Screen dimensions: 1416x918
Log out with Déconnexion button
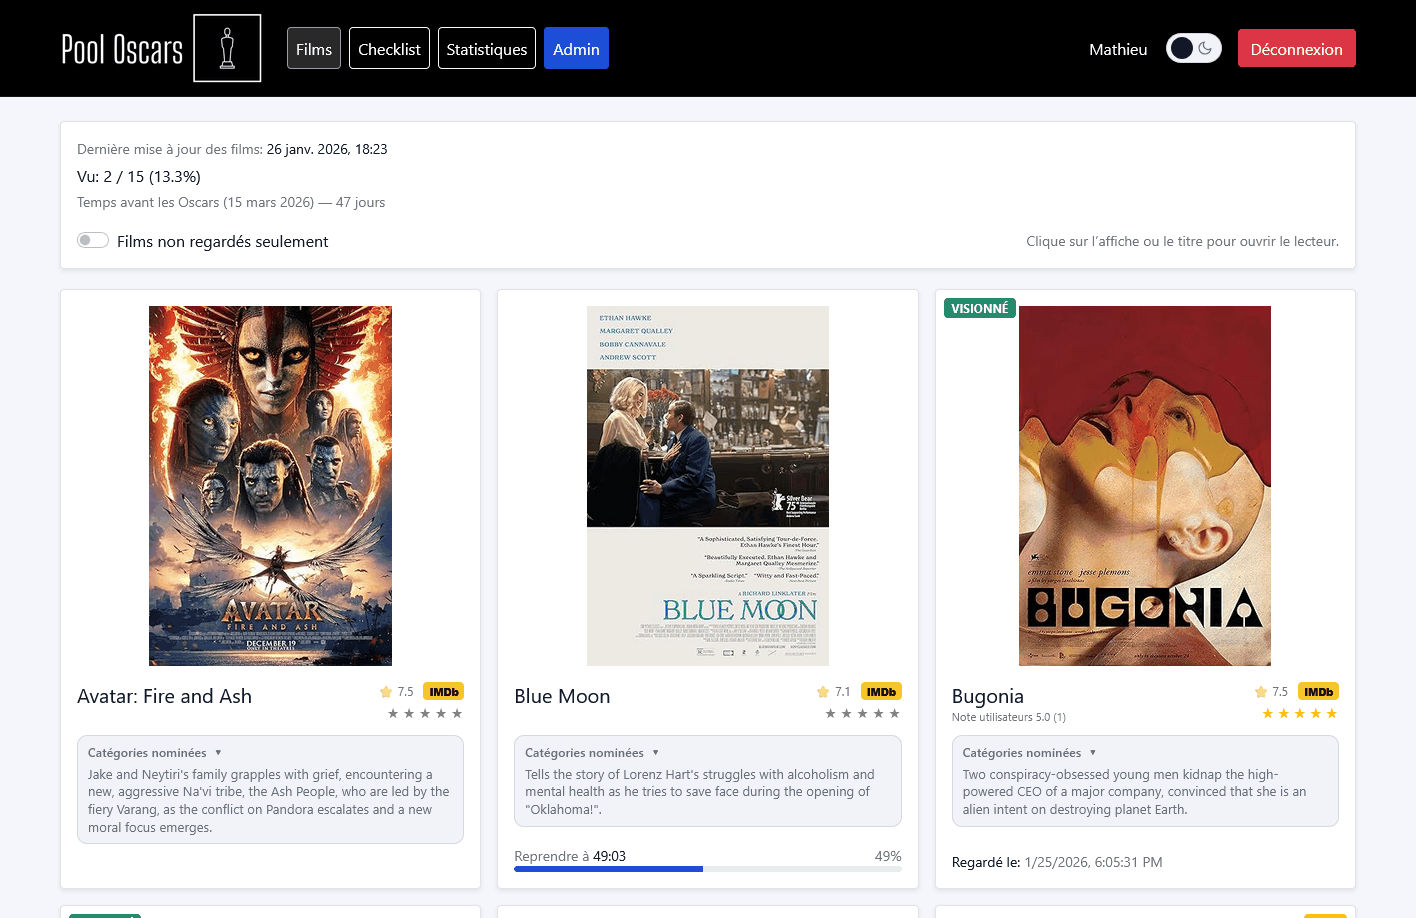1296,48
